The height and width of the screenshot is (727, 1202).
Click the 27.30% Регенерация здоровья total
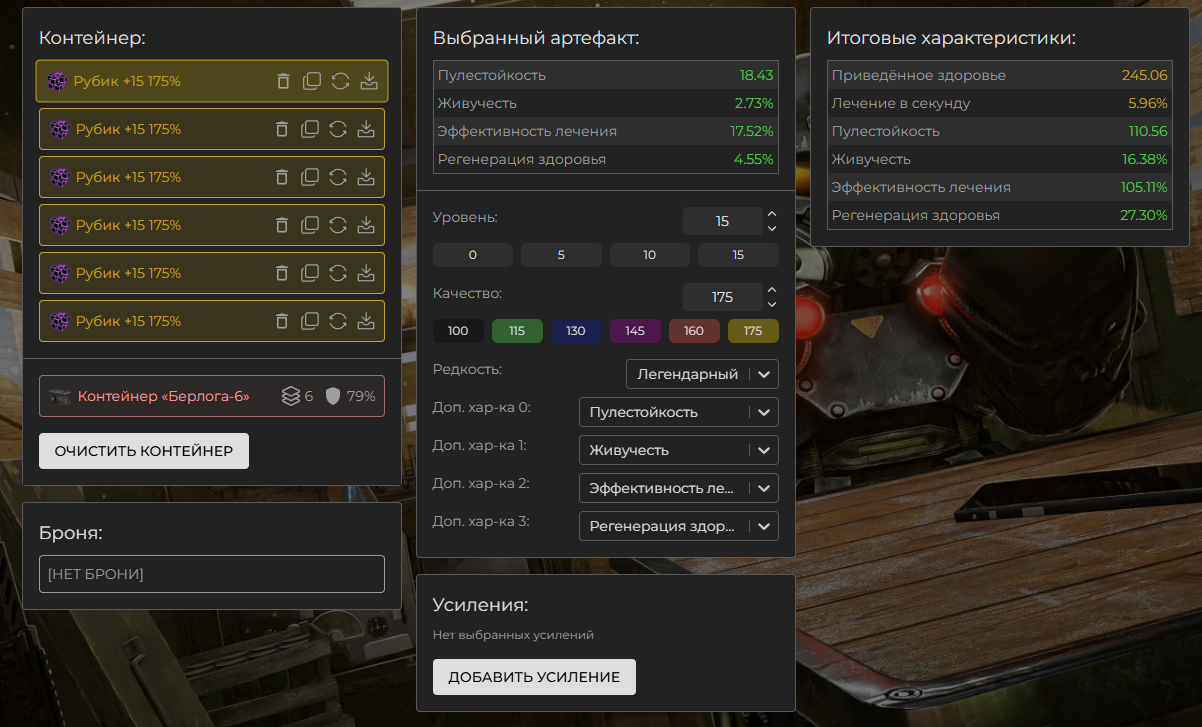(1145, 215)
